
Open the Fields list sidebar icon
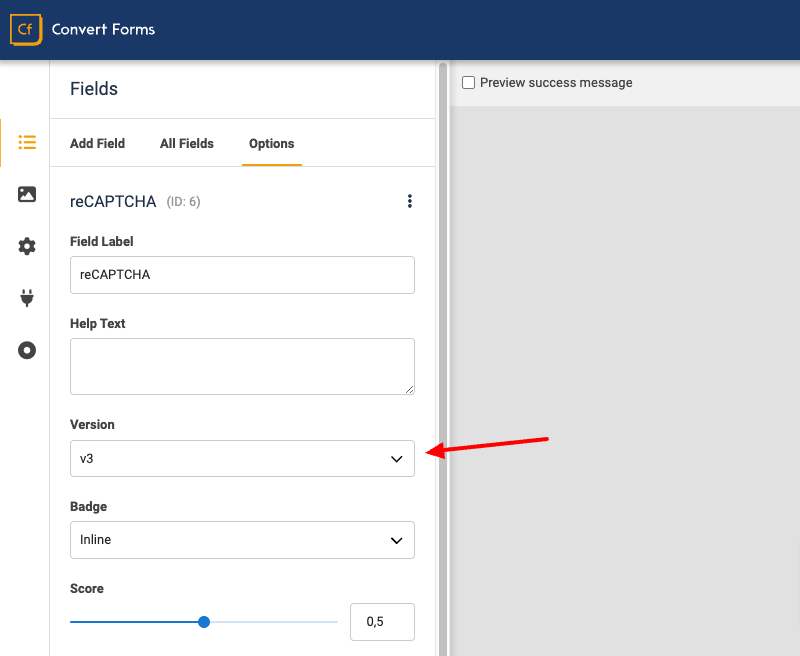(27, 142)
